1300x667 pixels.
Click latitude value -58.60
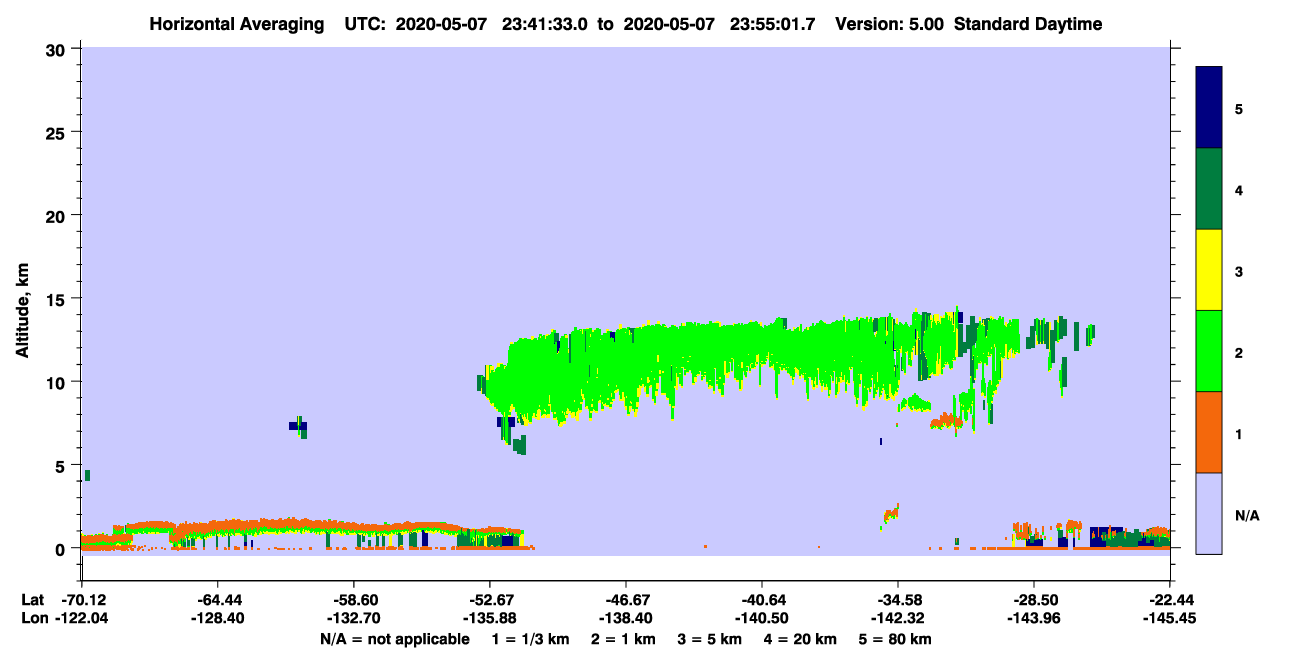(x=354, y=599)
